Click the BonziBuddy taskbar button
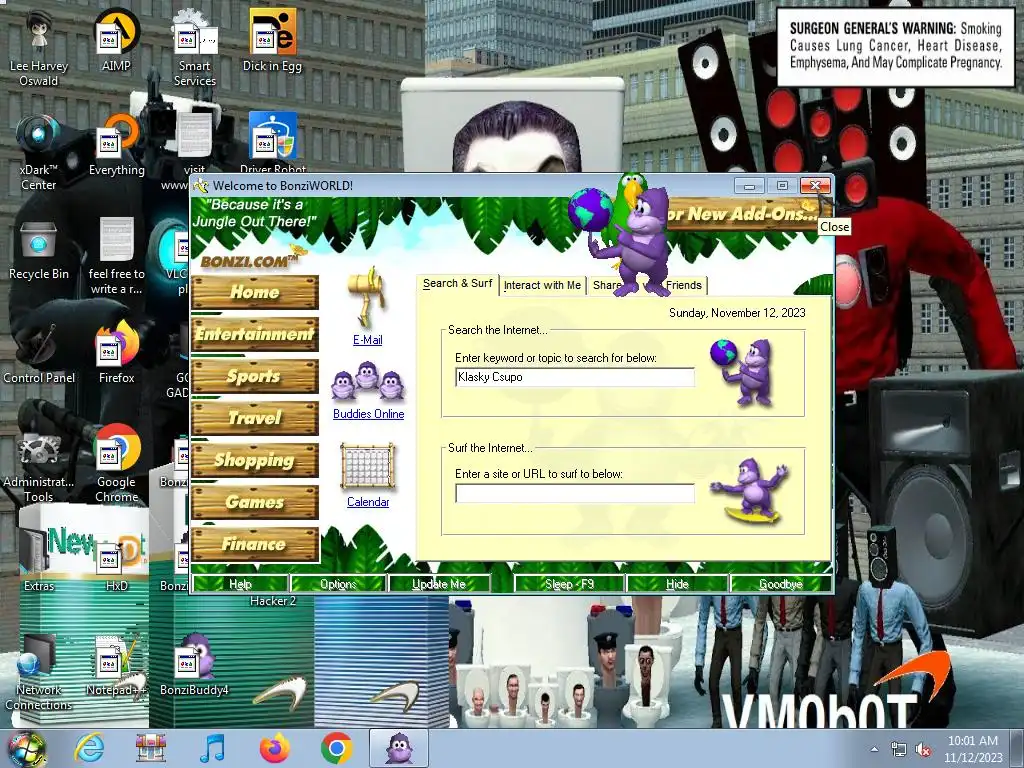 399,748
